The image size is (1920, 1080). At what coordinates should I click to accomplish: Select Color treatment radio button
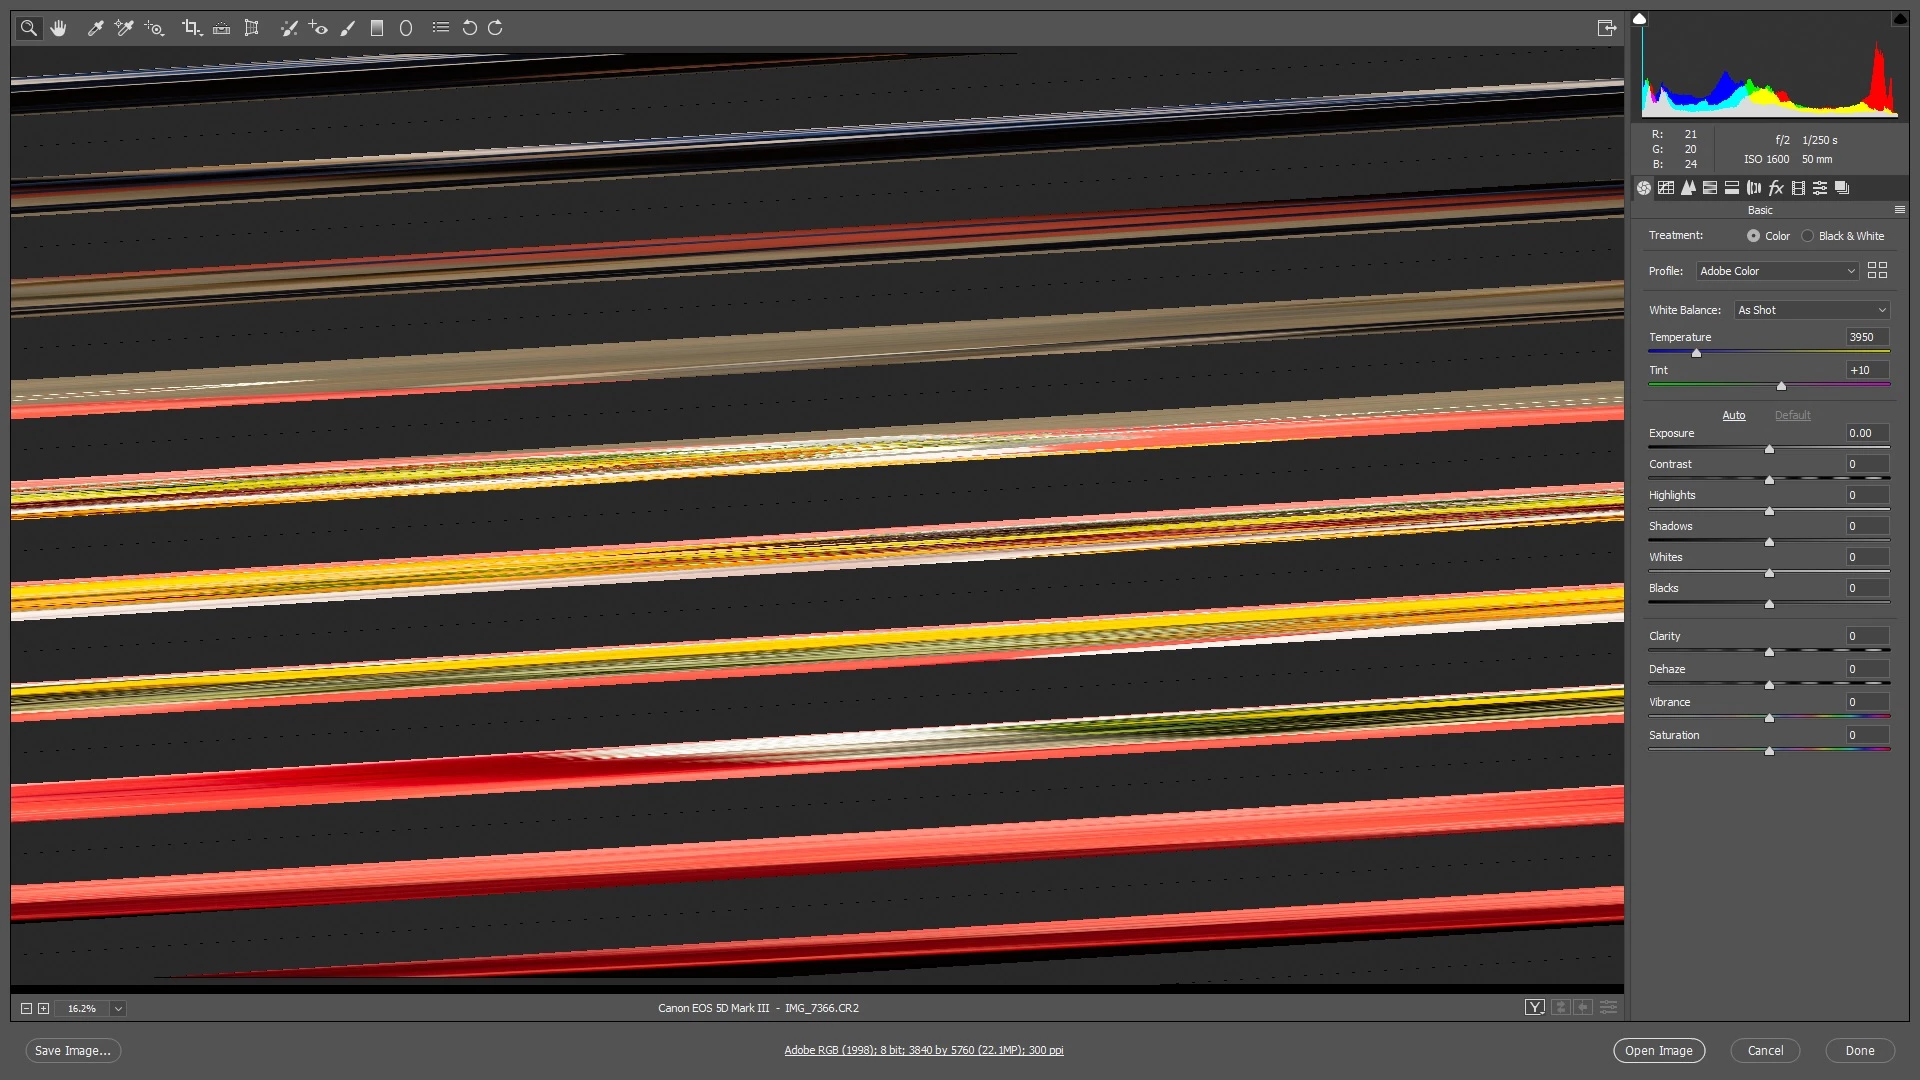(x=1753, y=236)
